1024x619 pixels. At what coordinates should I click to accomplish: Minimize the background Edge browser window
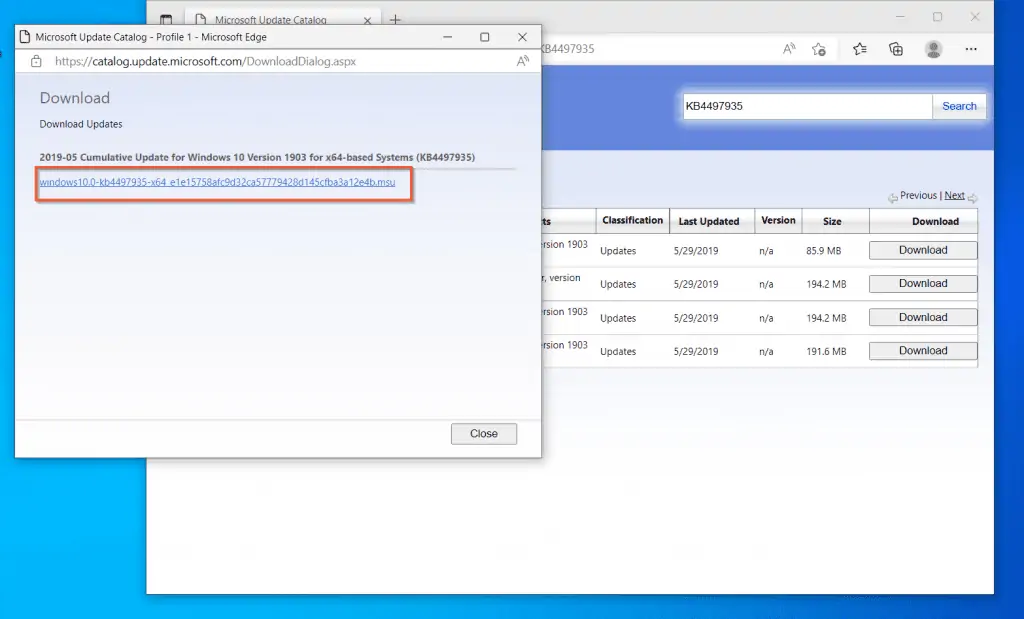901,17
